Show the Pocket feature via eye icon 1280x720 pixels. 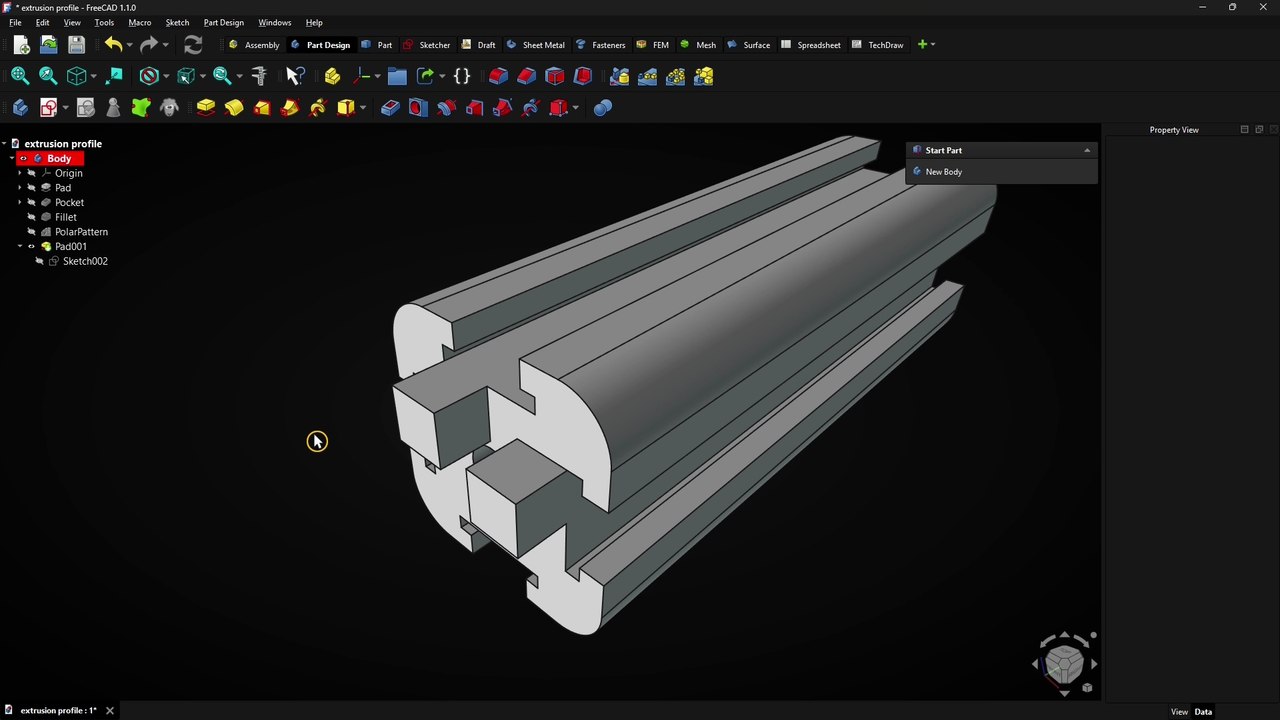pyautogui.click(x=32, y=203)
